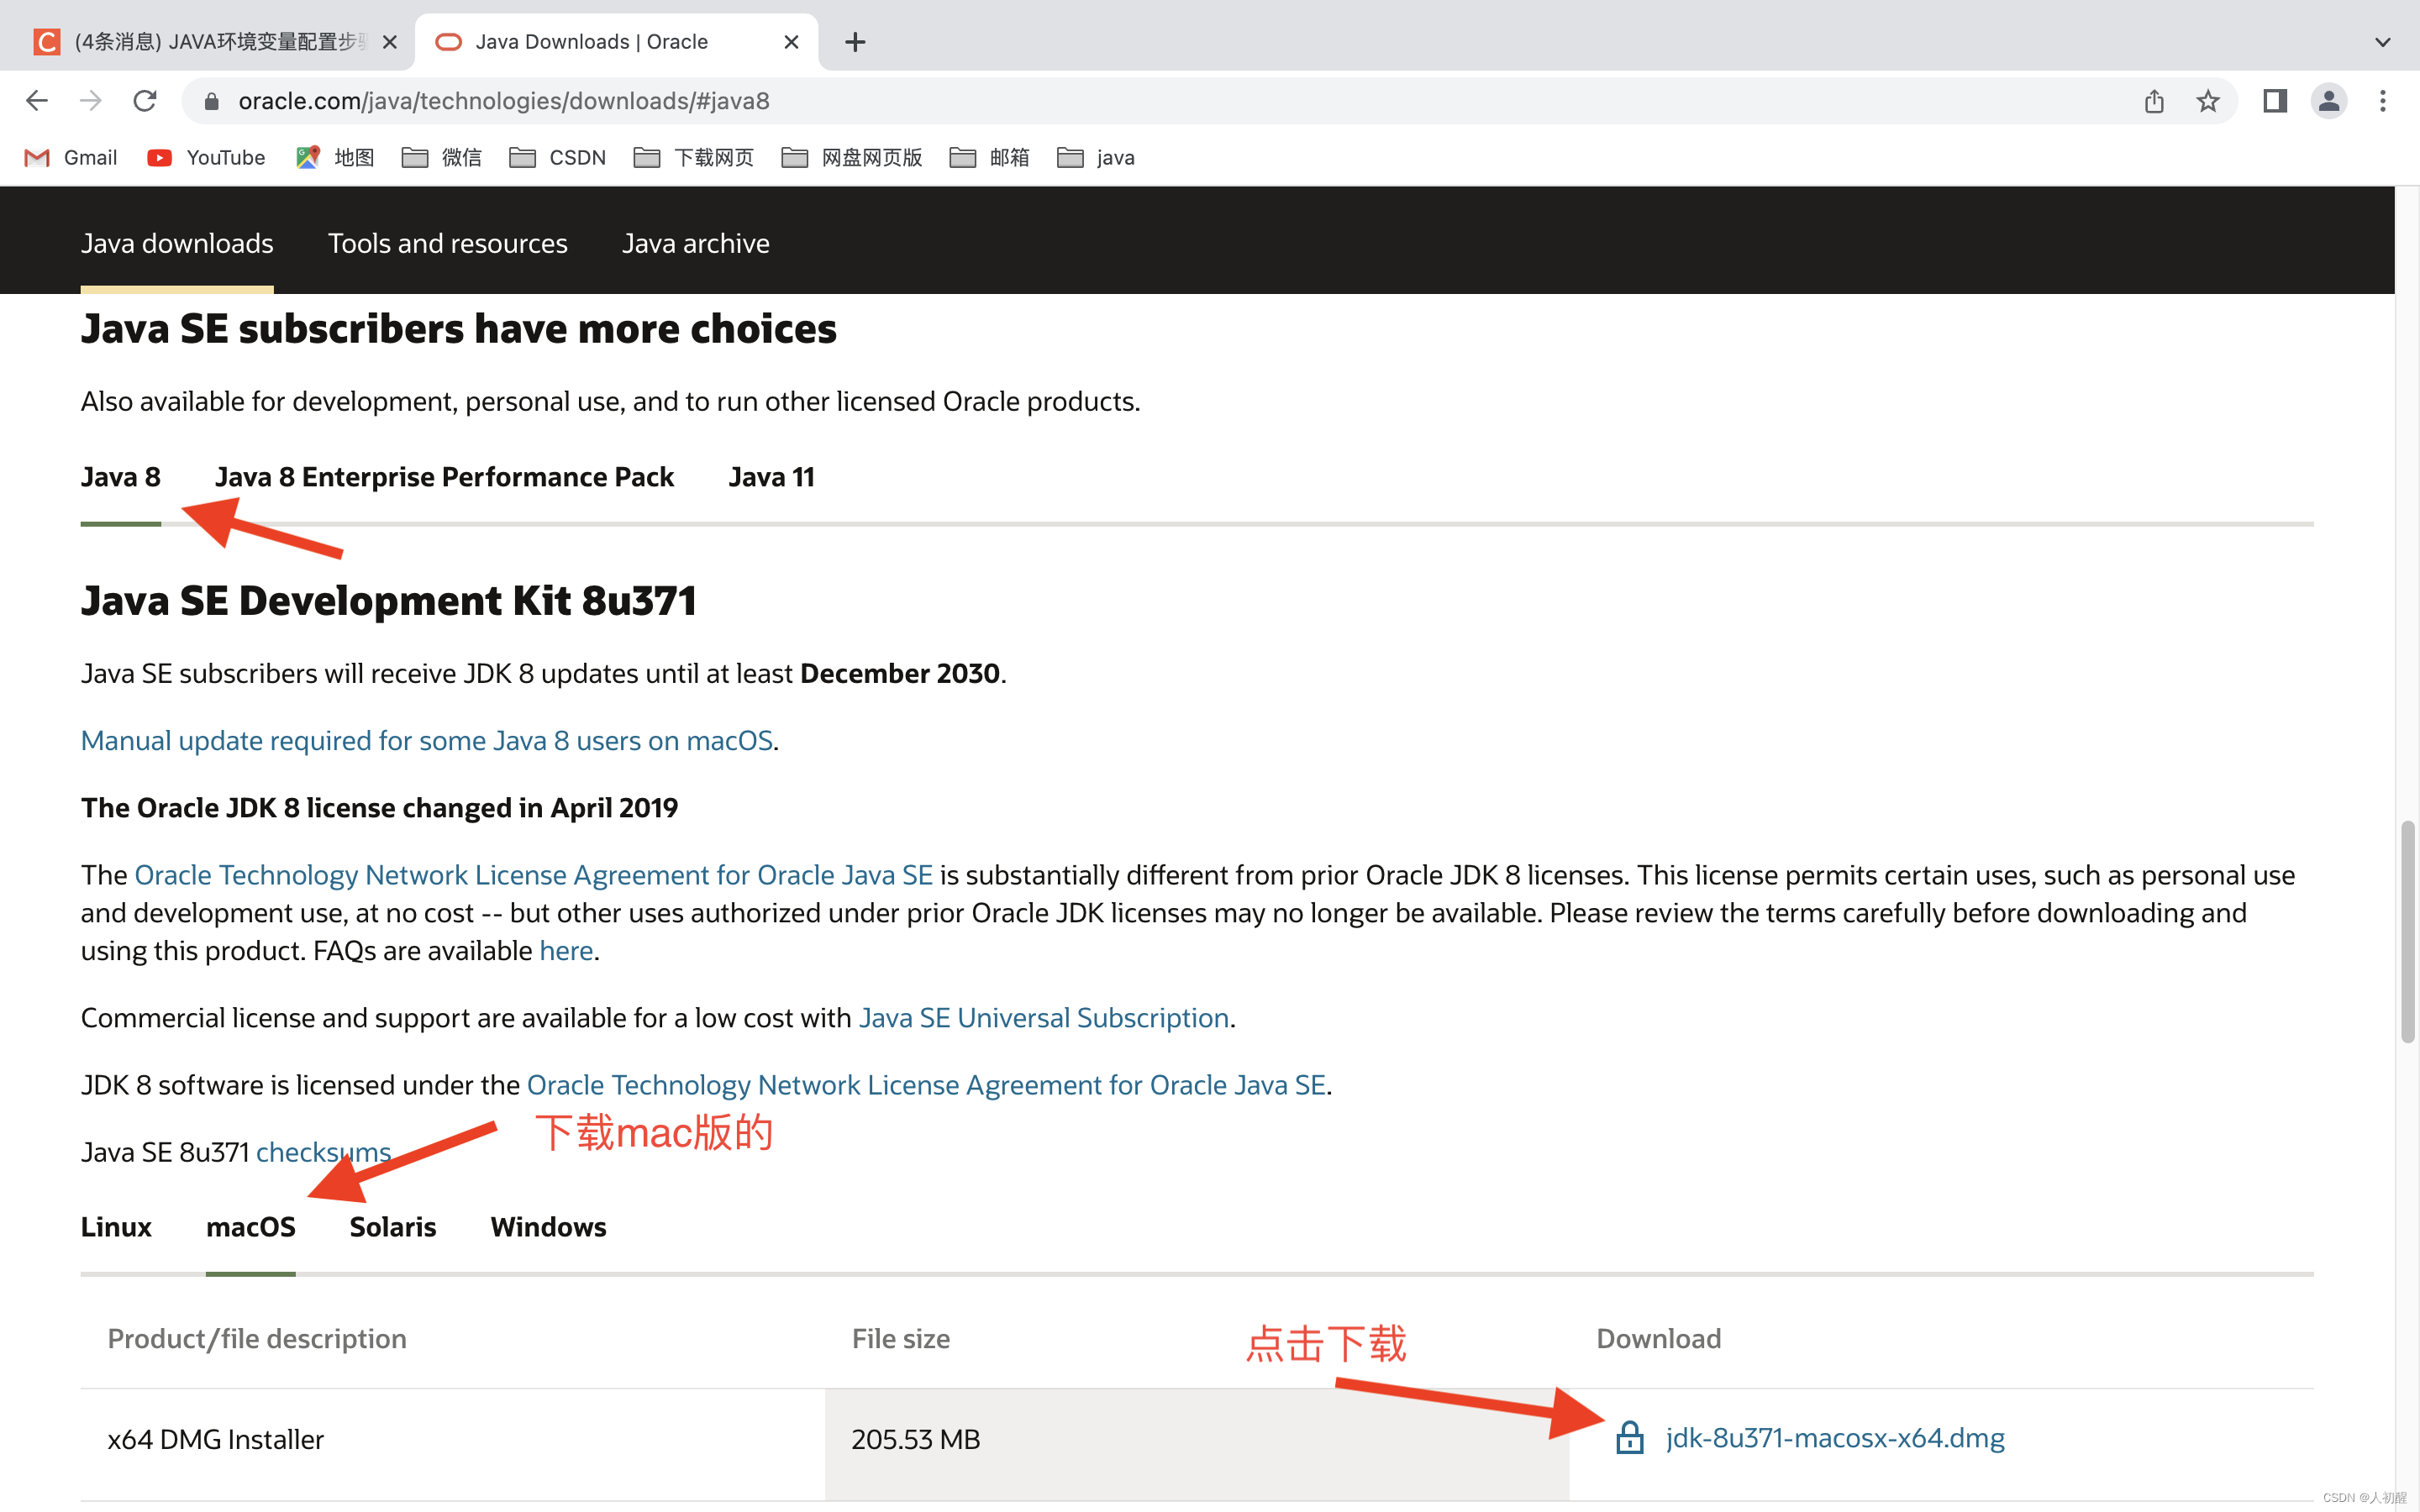
Task: Click the page vertical scrollbar thumb
Action: 2407,931
